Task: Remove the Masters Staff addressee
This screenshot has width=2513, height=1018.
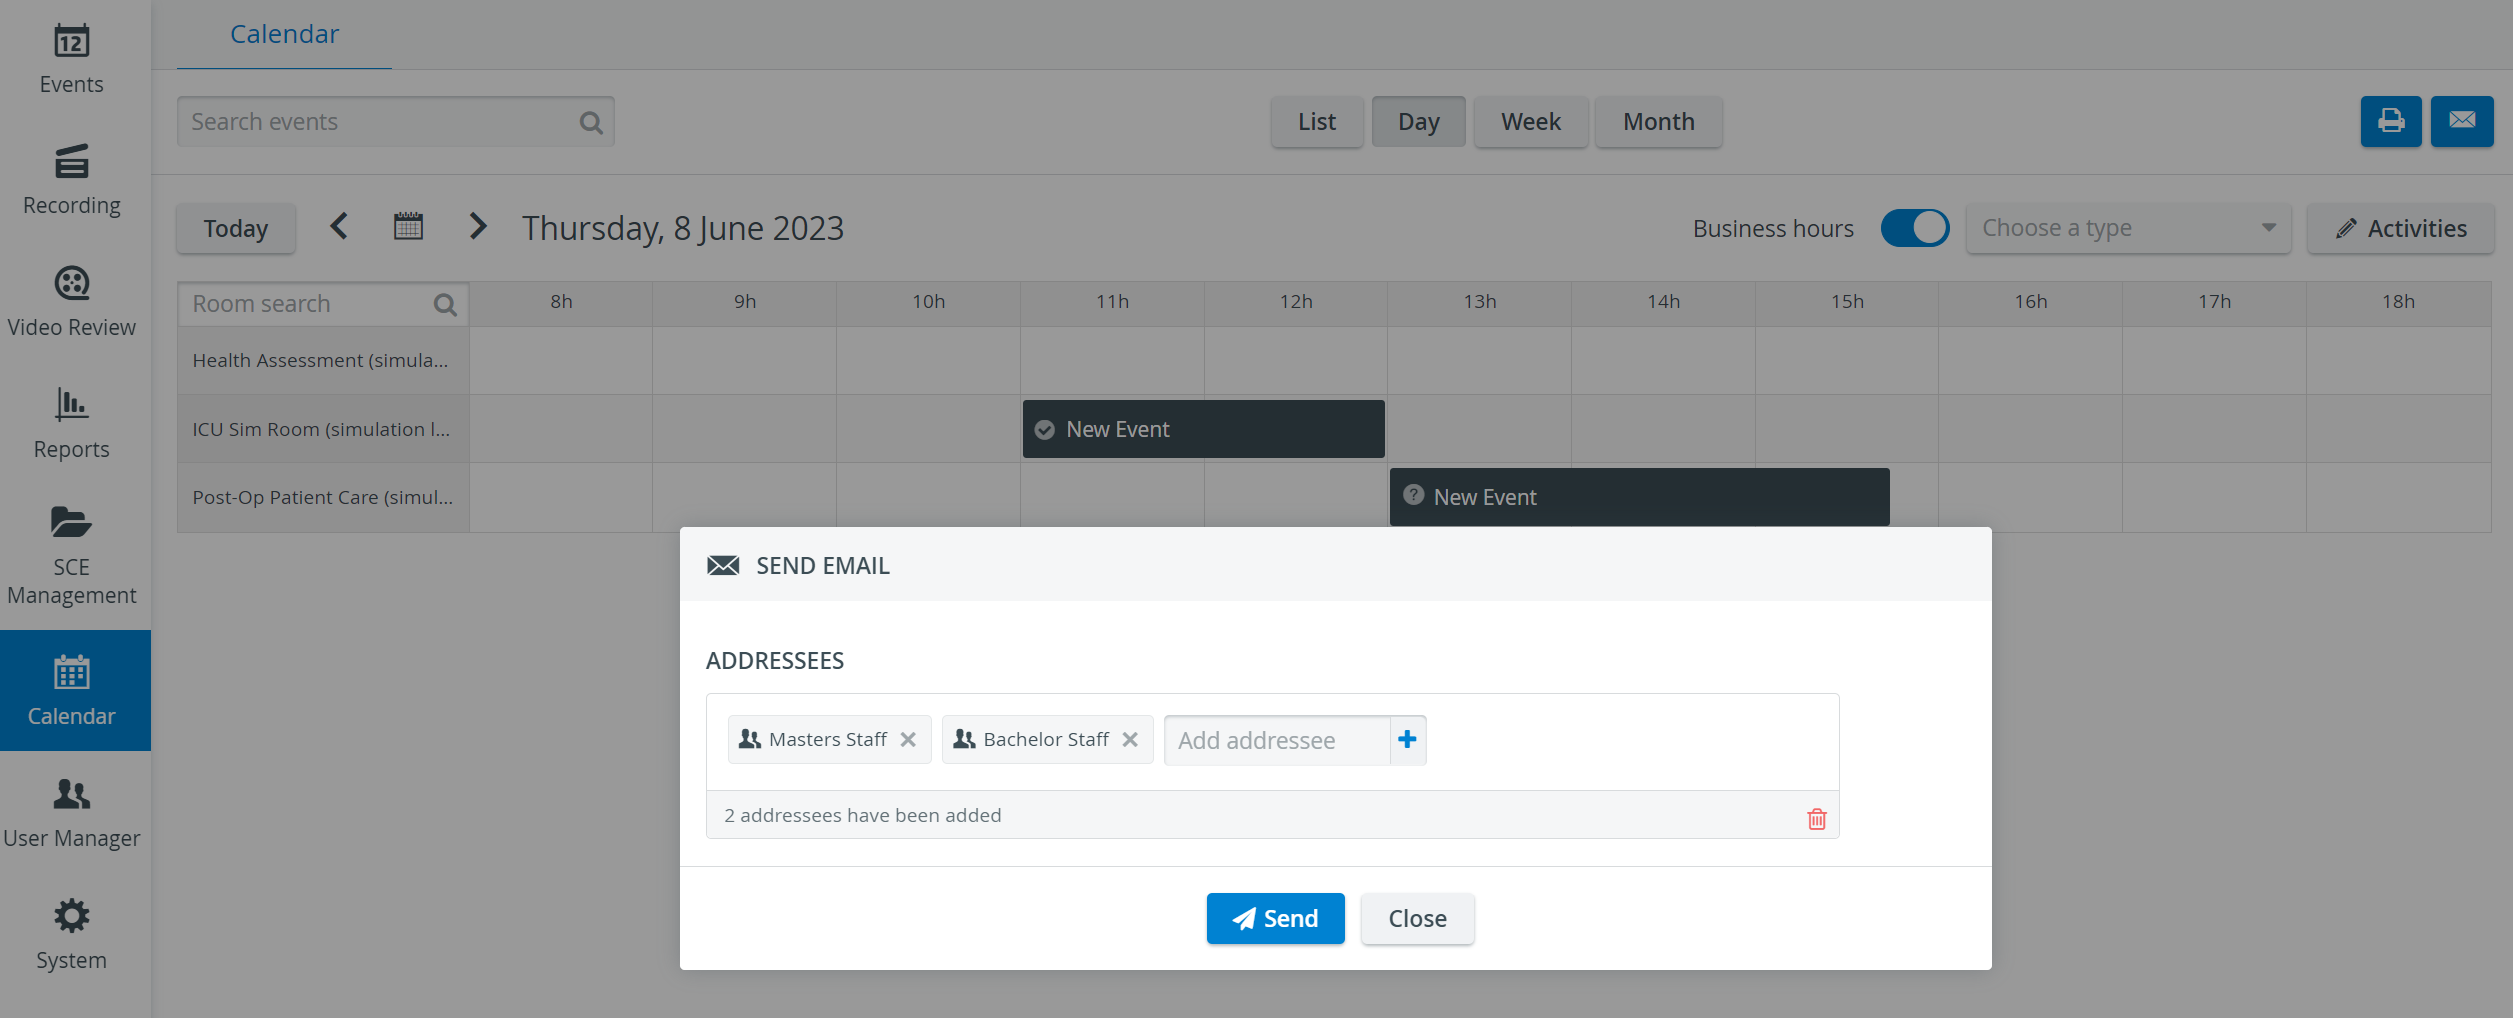Action: (x=908, y=740)
